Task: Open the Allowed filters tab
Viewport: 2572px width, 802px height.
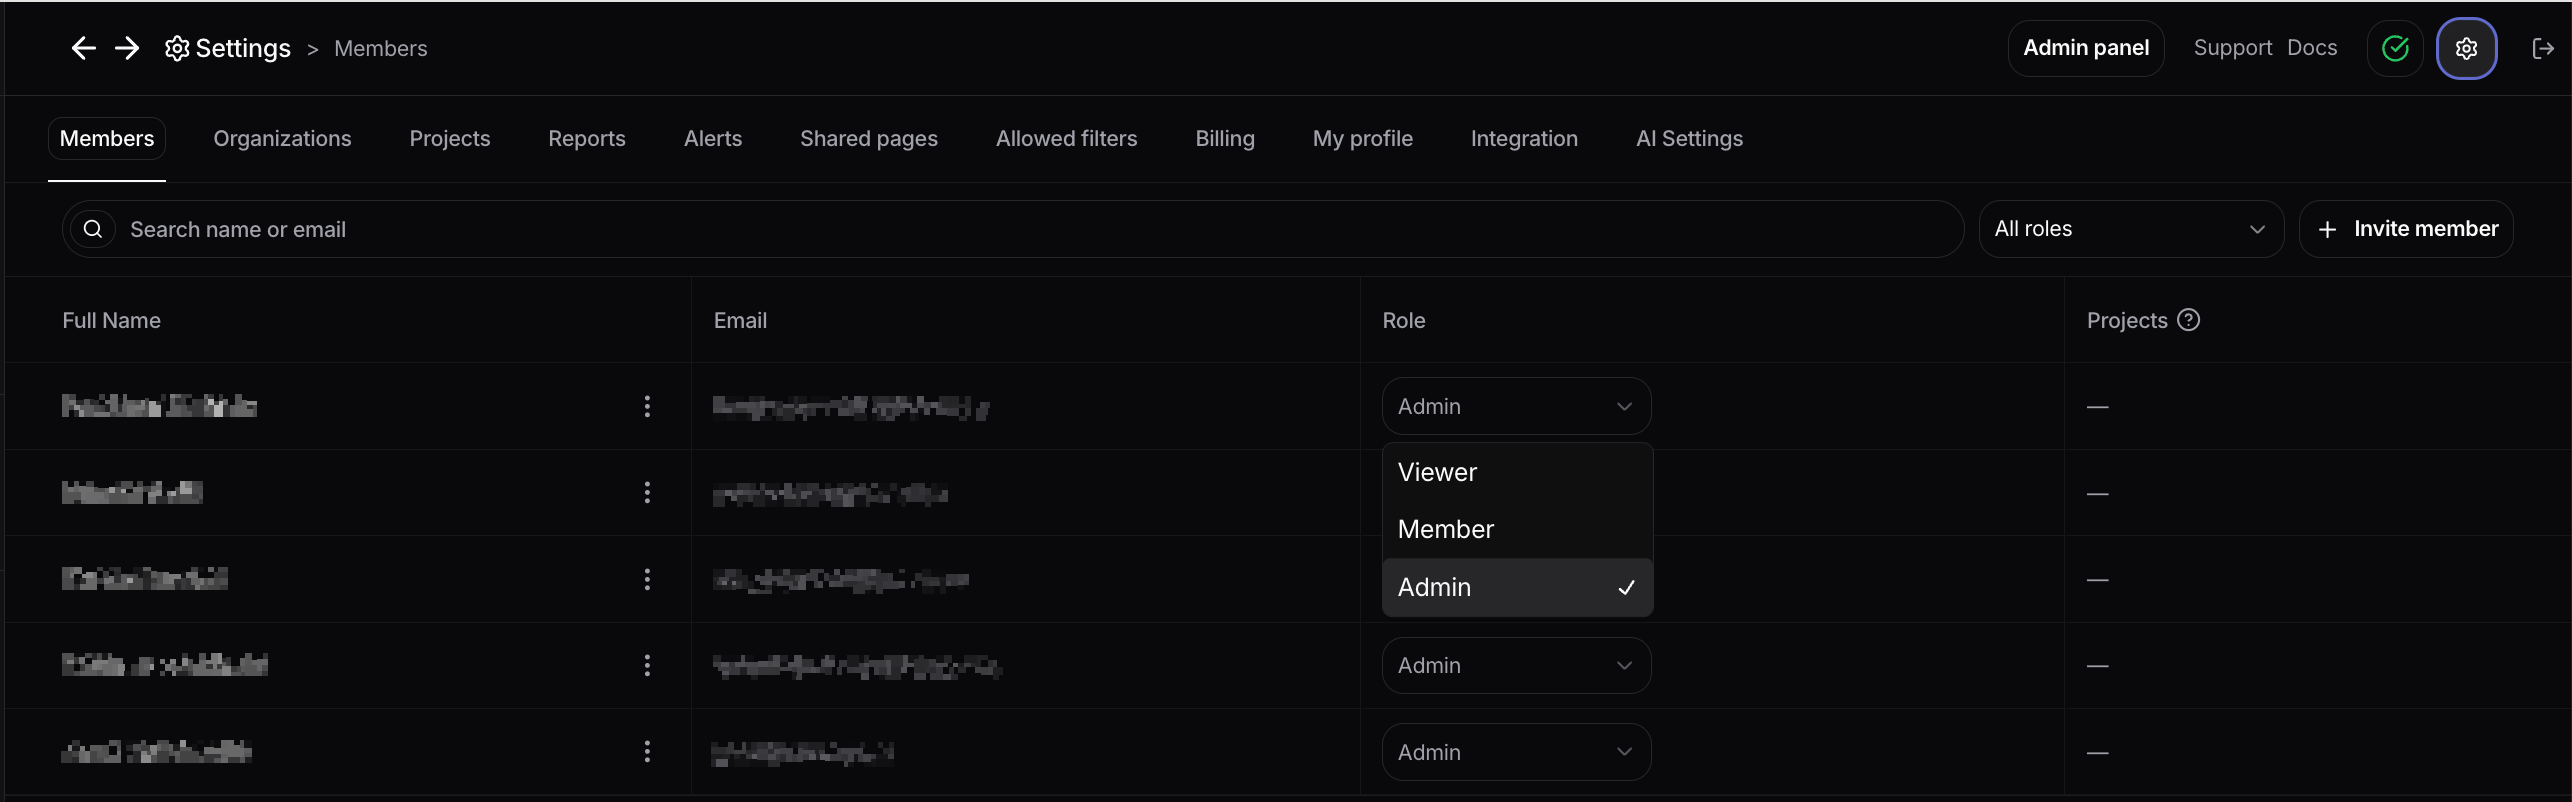Action: tap(1067, 138)
